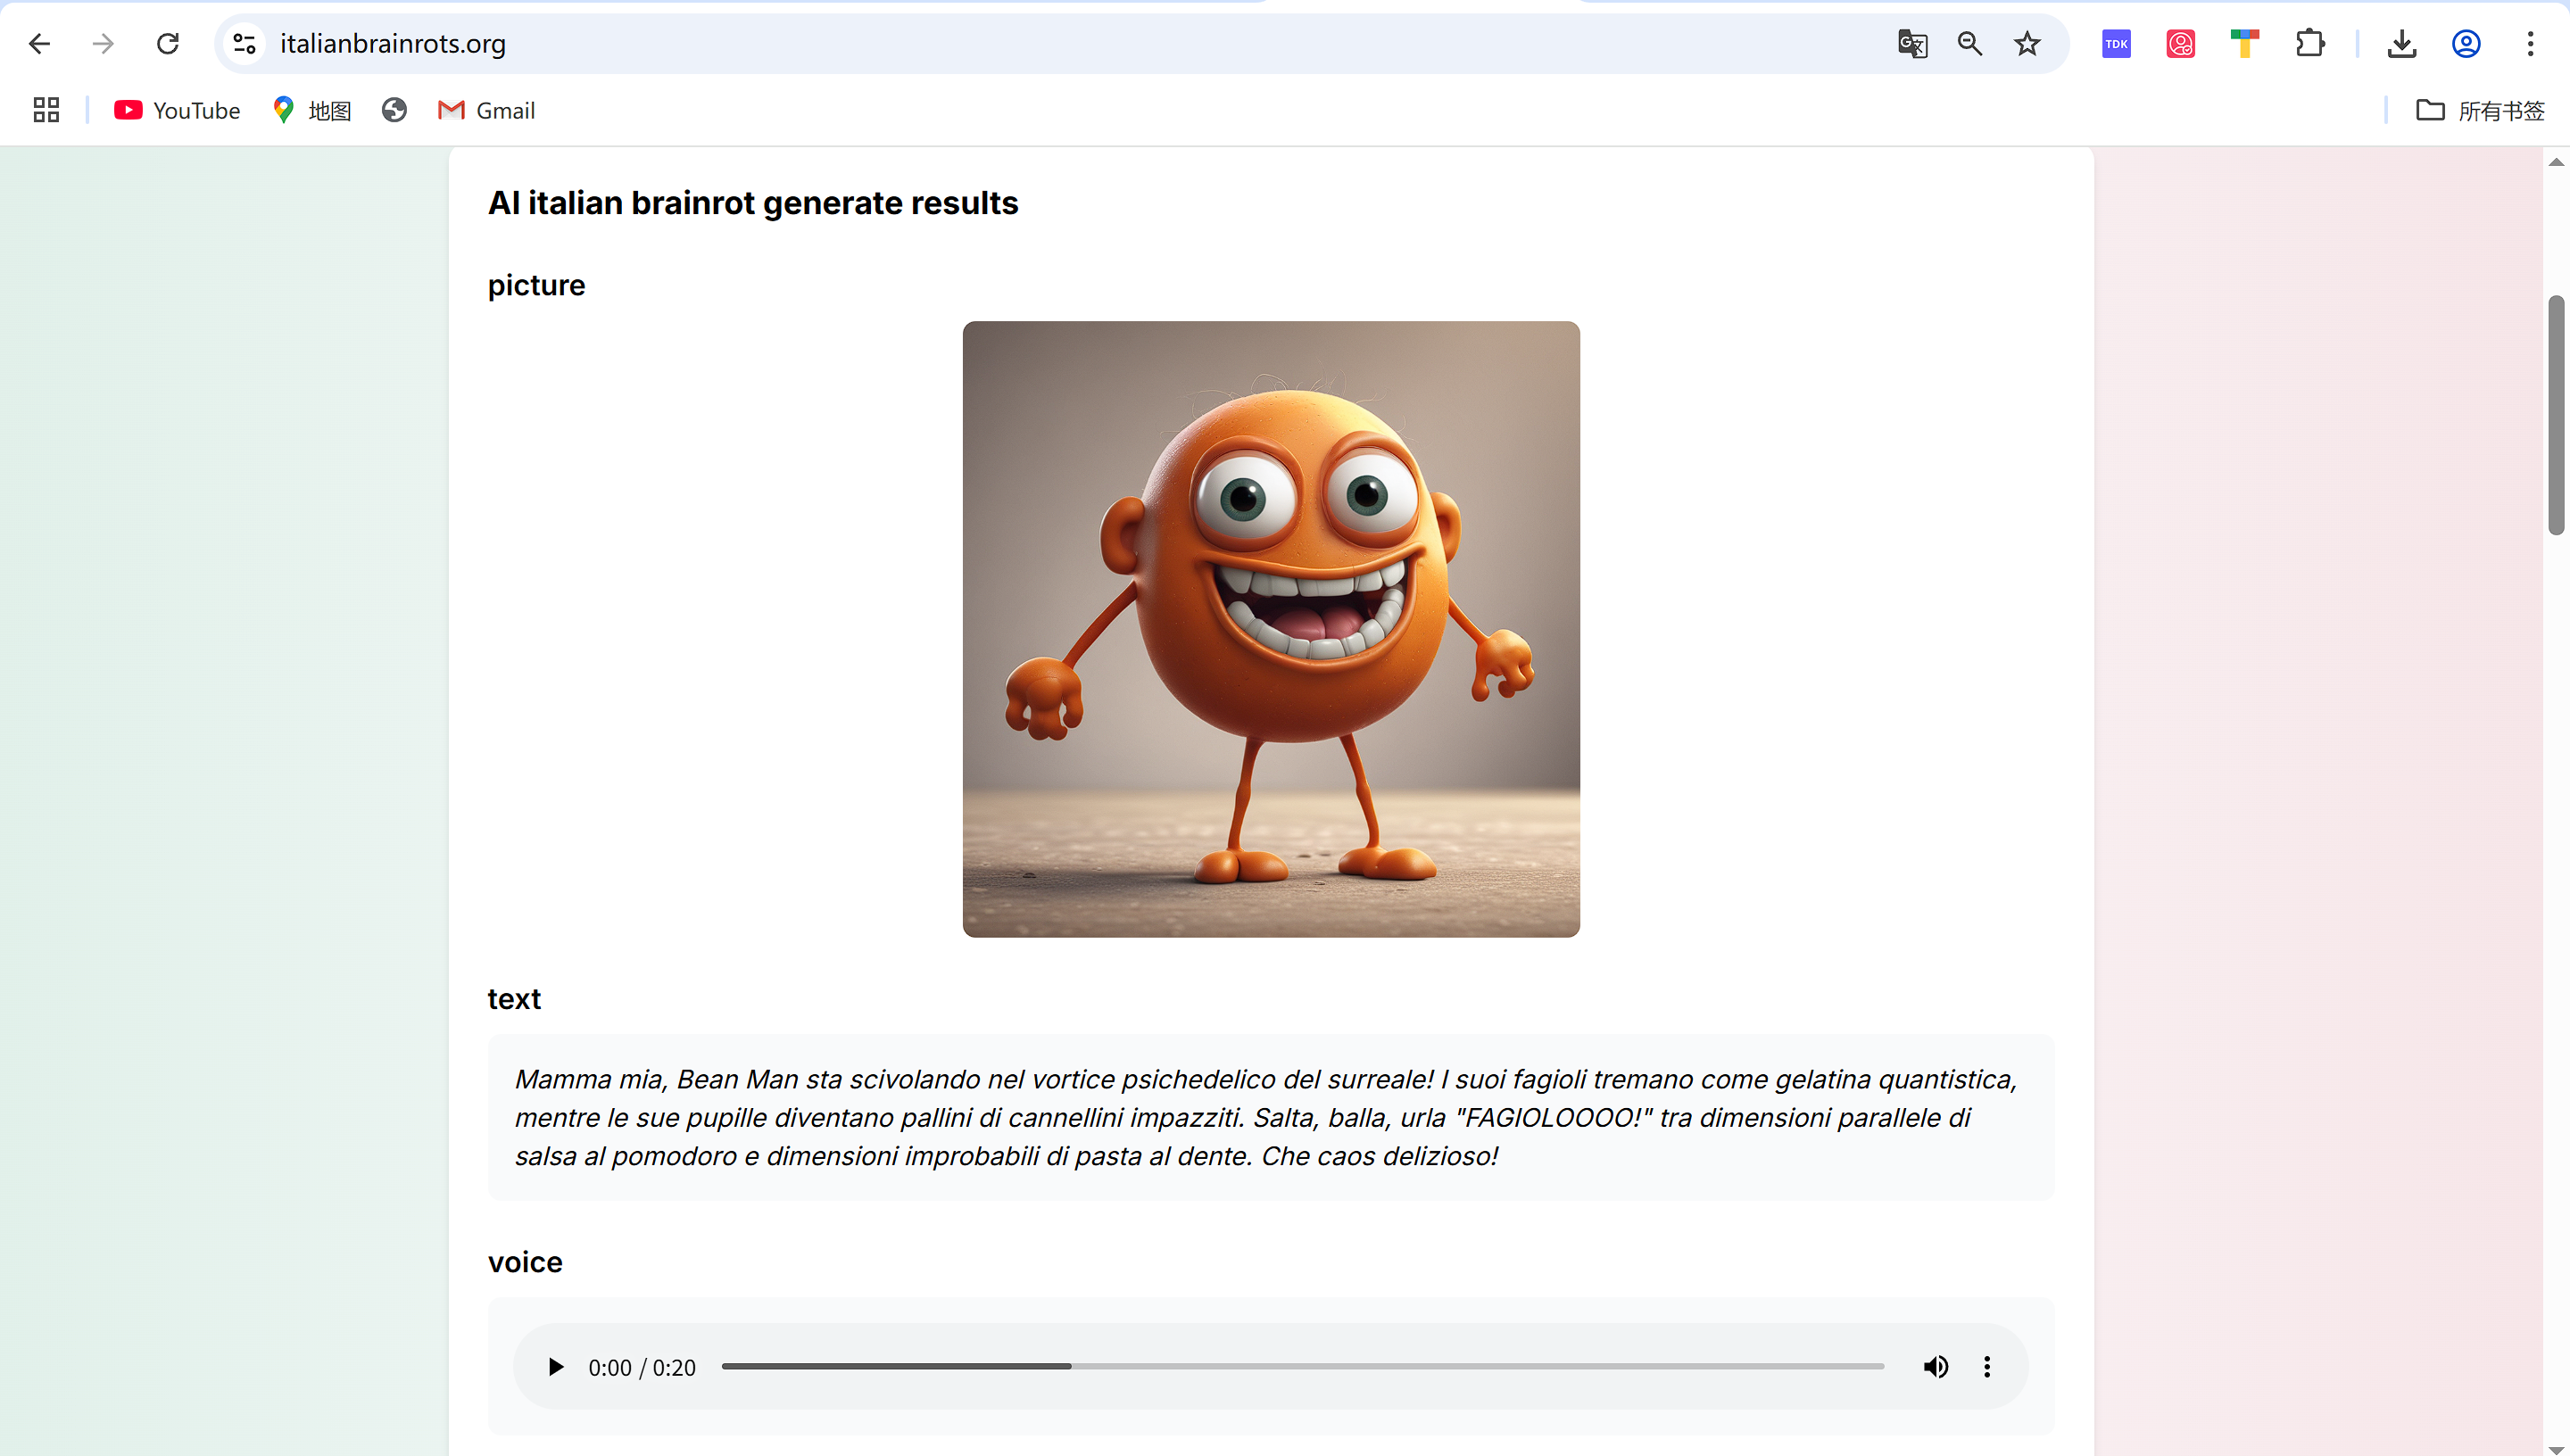Screen dimensions: 2570x1456
Task: Click the zoom magnifier icon in address bar
Action: click(1970, 44)
